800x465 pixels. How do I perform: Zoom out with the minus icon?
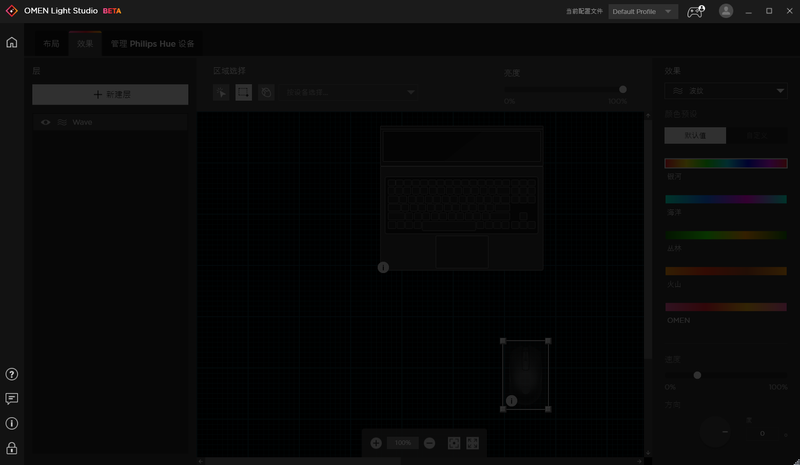pos(429,443)
